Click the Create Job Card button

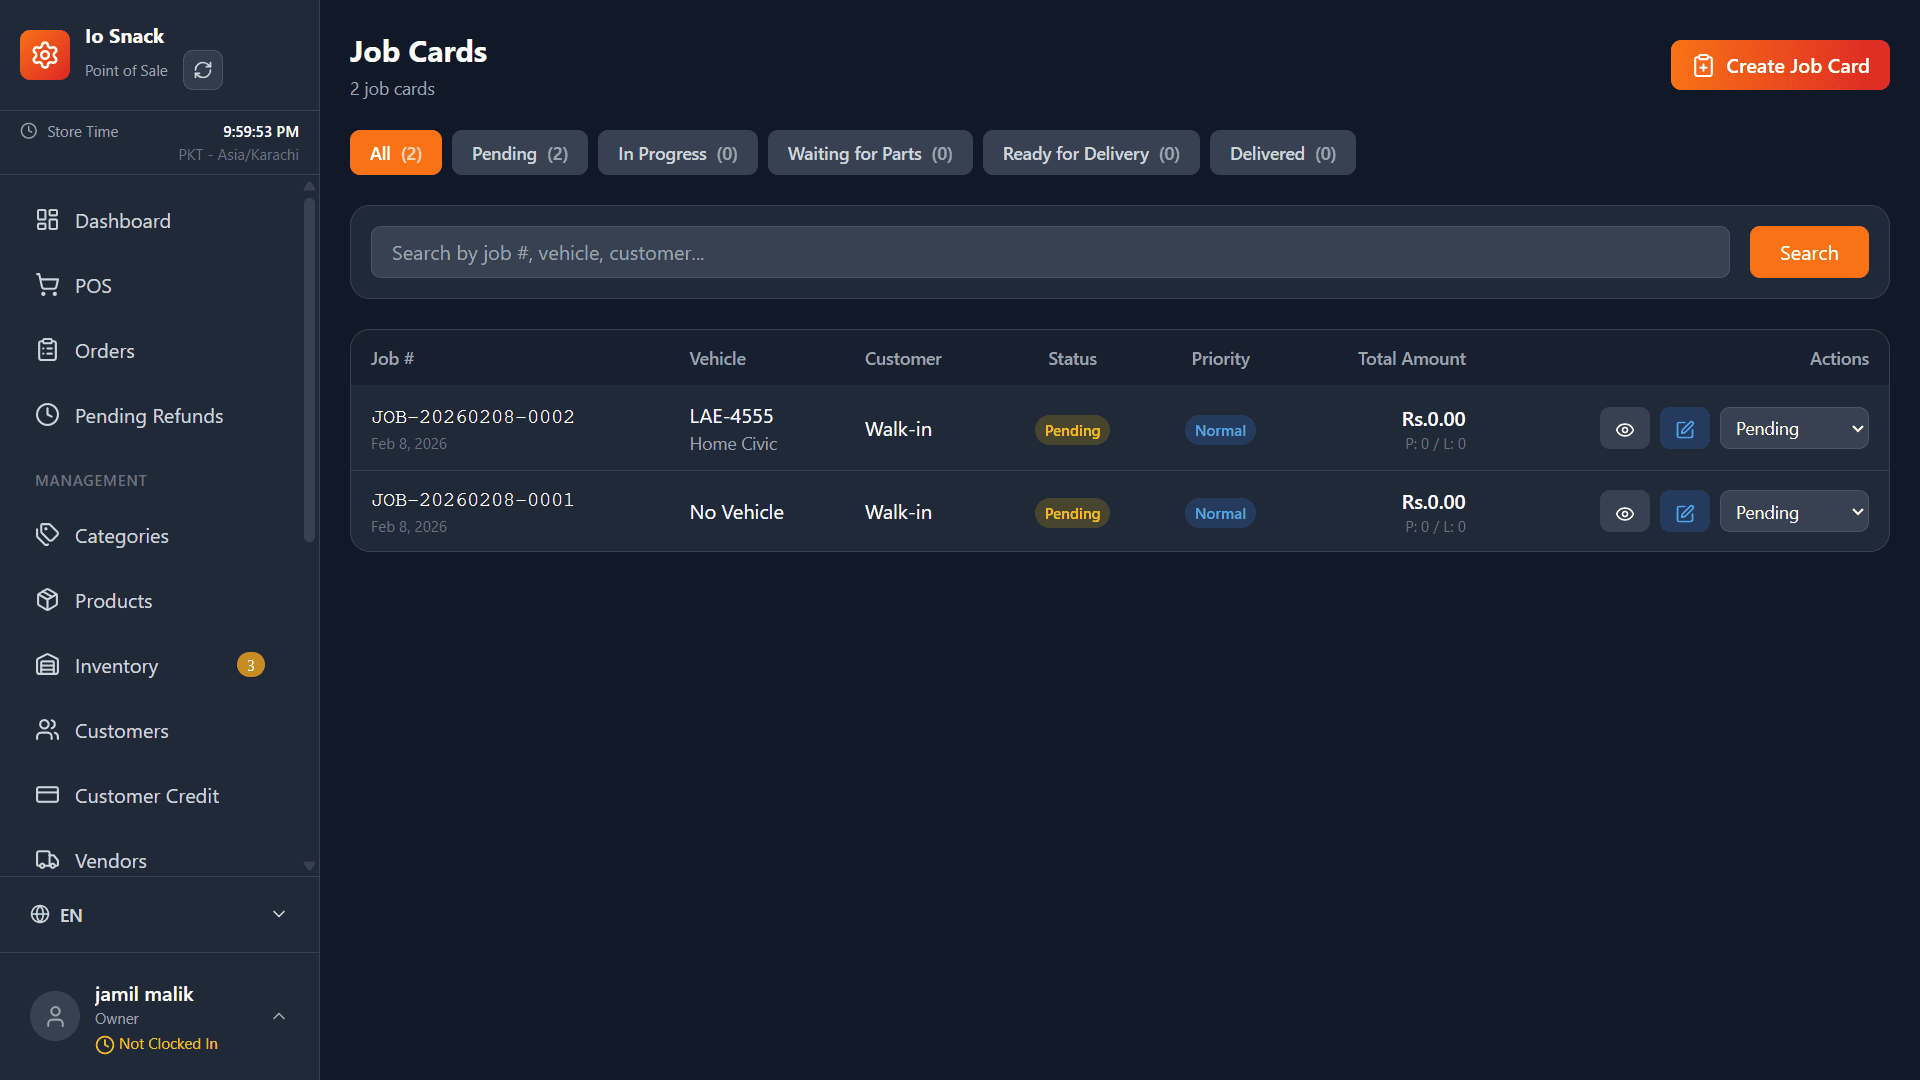[1779, 64]
